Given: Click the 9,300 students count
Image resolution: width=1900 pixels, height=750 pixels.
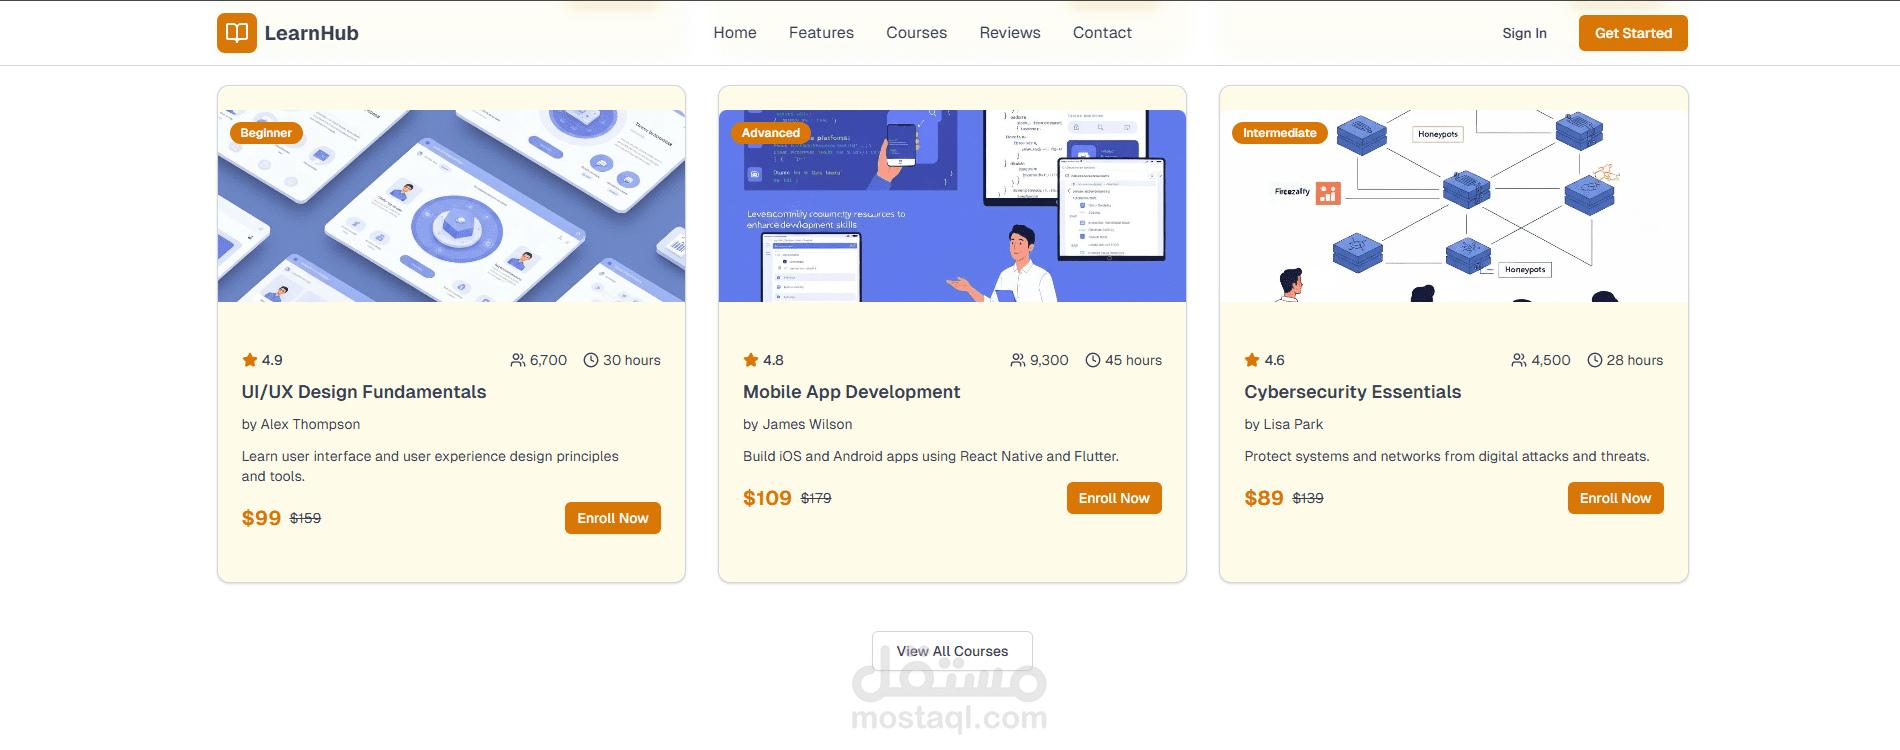Looking at the screenshot, I should click(1049, 360).
